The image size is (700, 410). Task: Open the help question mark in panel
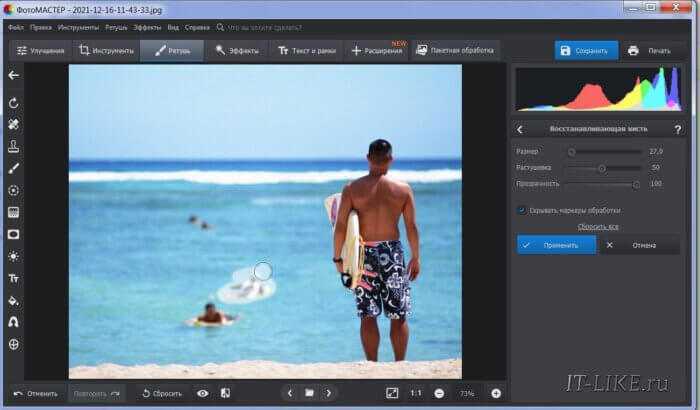tap(678, 130)
